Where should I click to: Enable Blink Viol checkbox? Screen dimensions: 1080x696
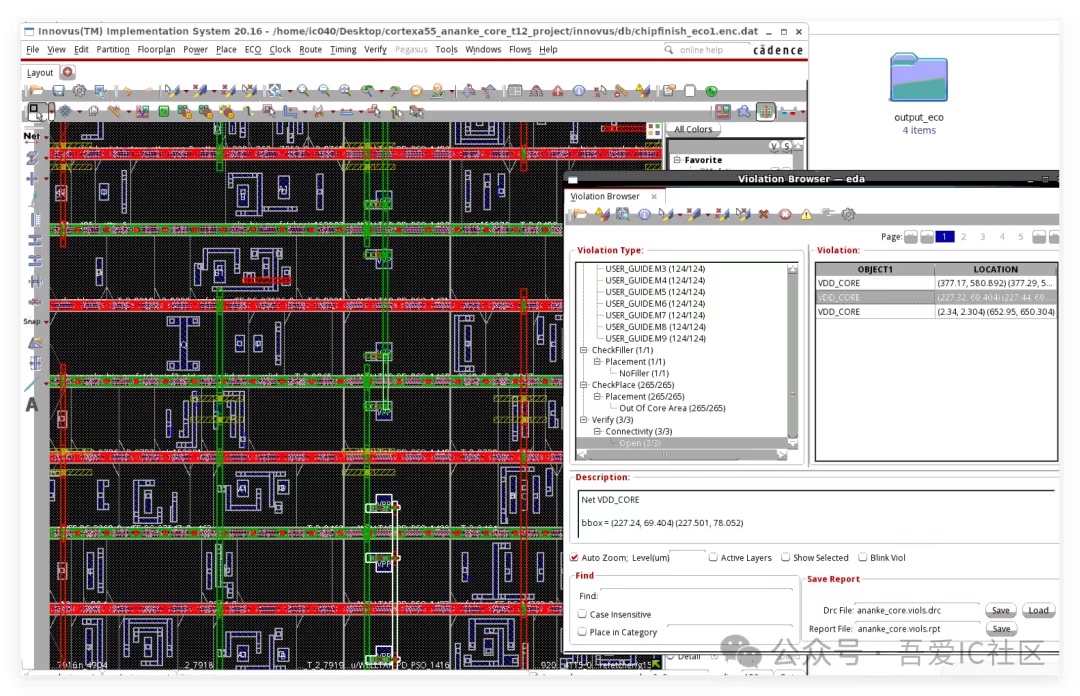pos(862,557)
